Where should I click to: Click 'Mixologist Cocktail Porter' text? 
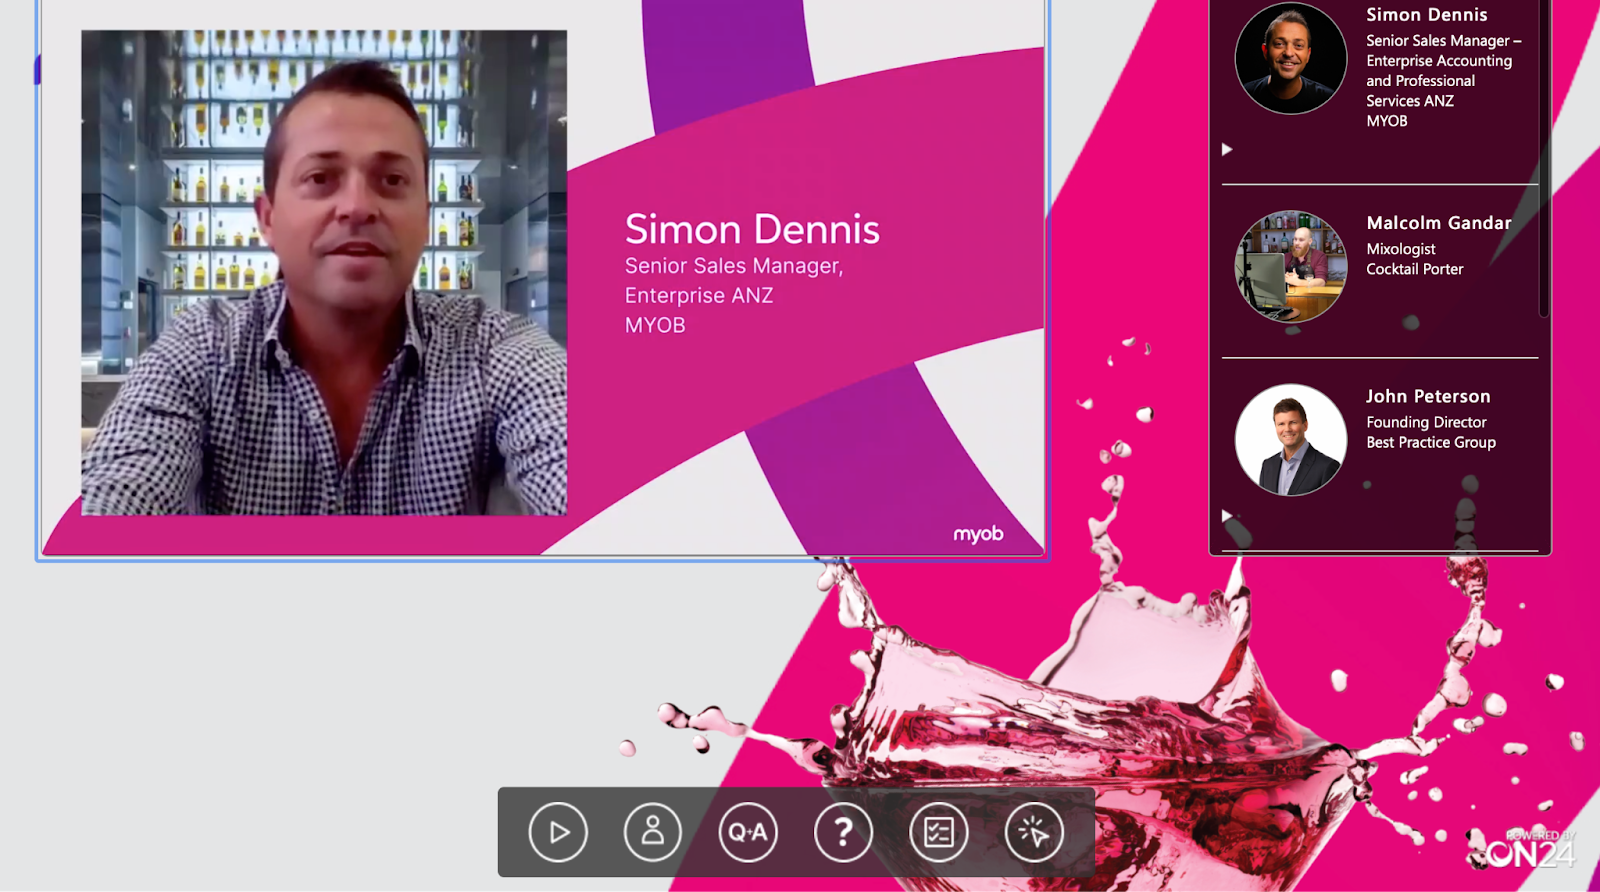click(x=1415, y=259)
